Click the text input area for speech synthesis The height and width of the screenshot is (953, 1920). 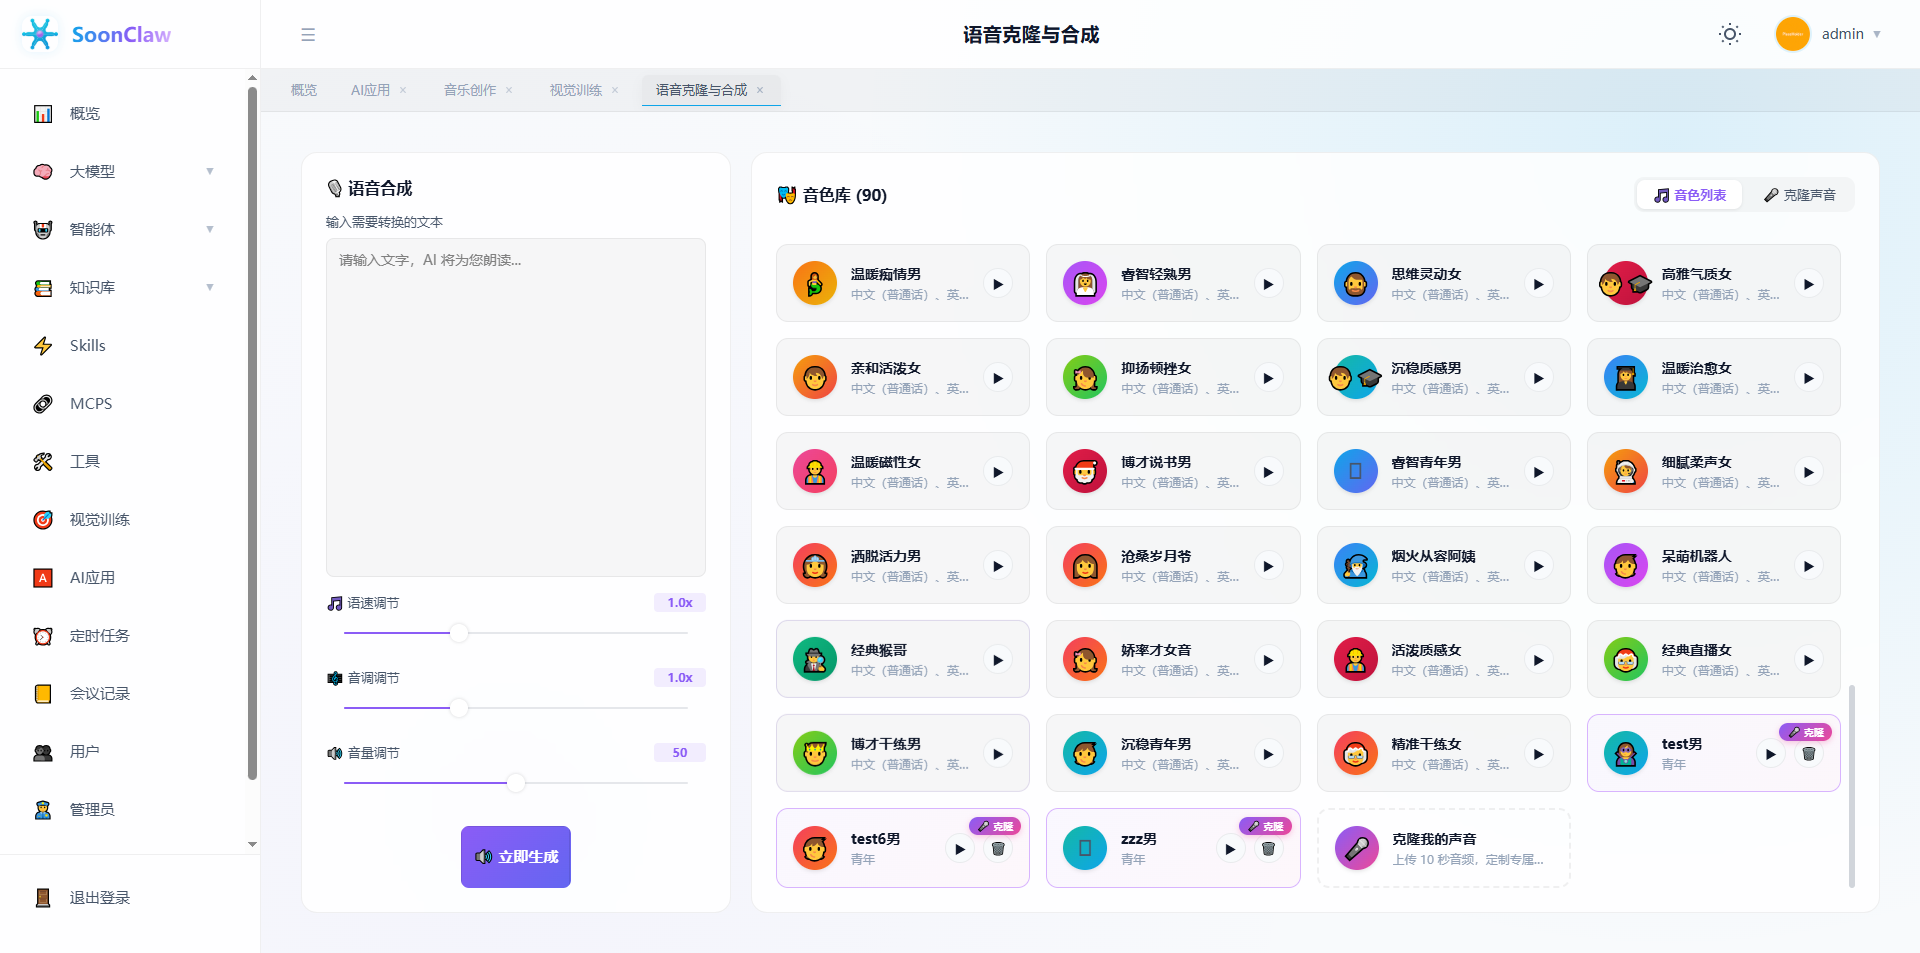tap(516, 407)
